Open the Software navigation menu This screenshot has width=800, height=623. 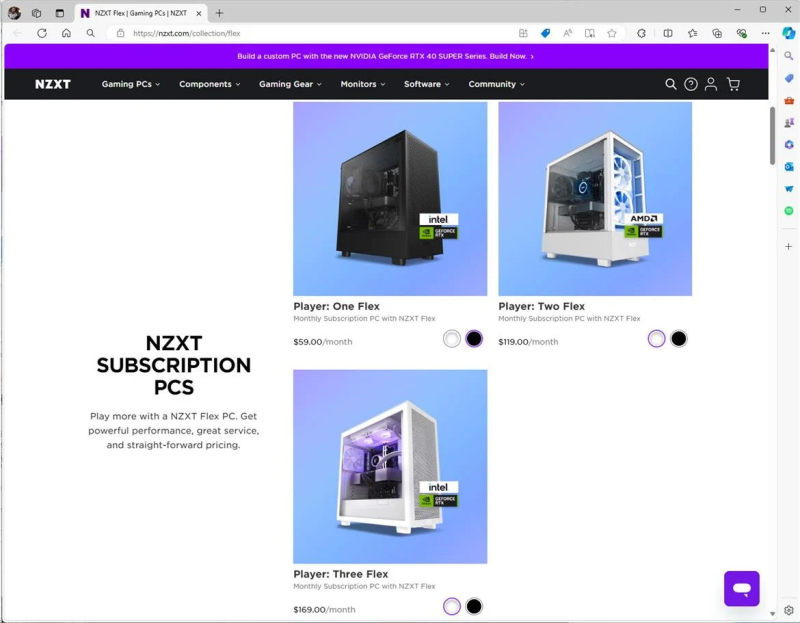coord(427,84)
